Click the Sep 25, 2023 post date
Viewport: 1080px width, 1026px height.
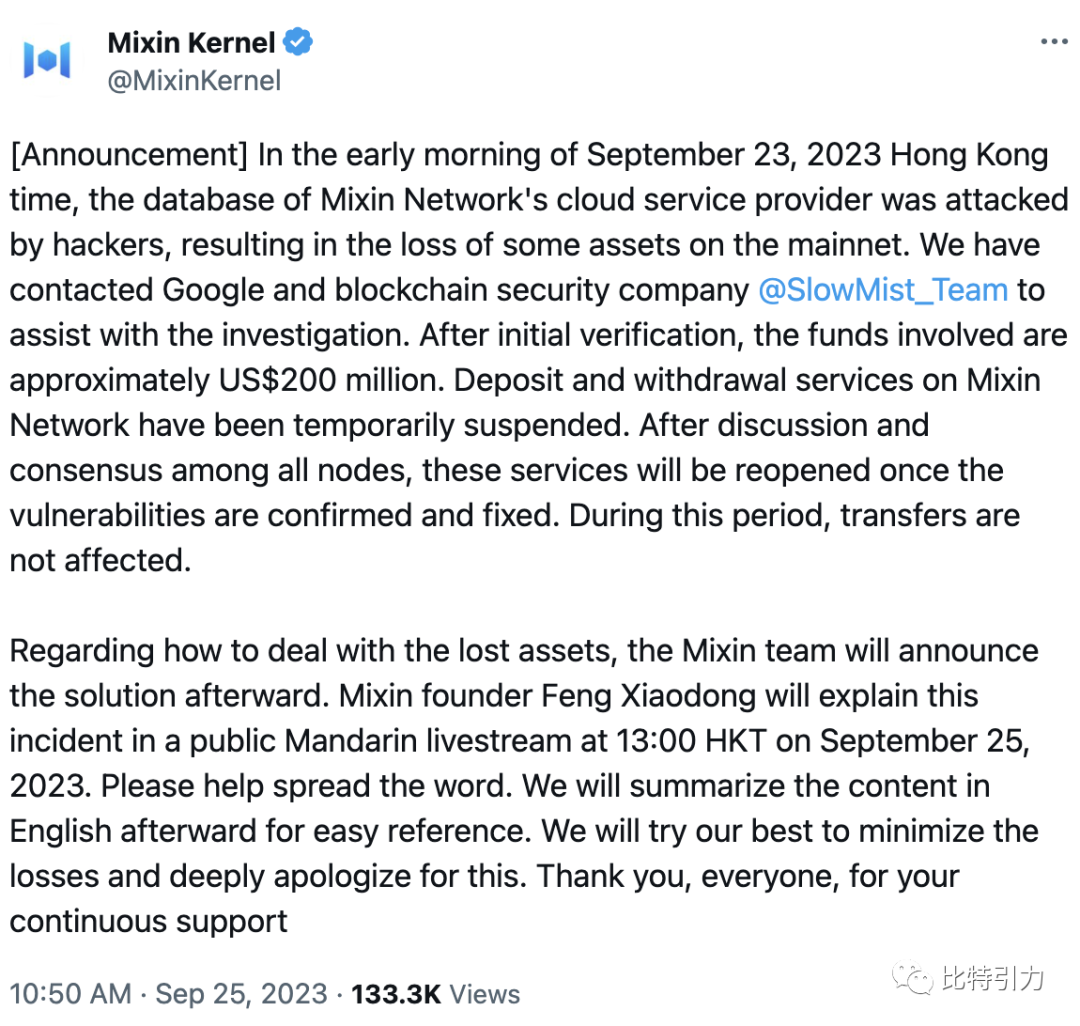click(x=241, y=994)
